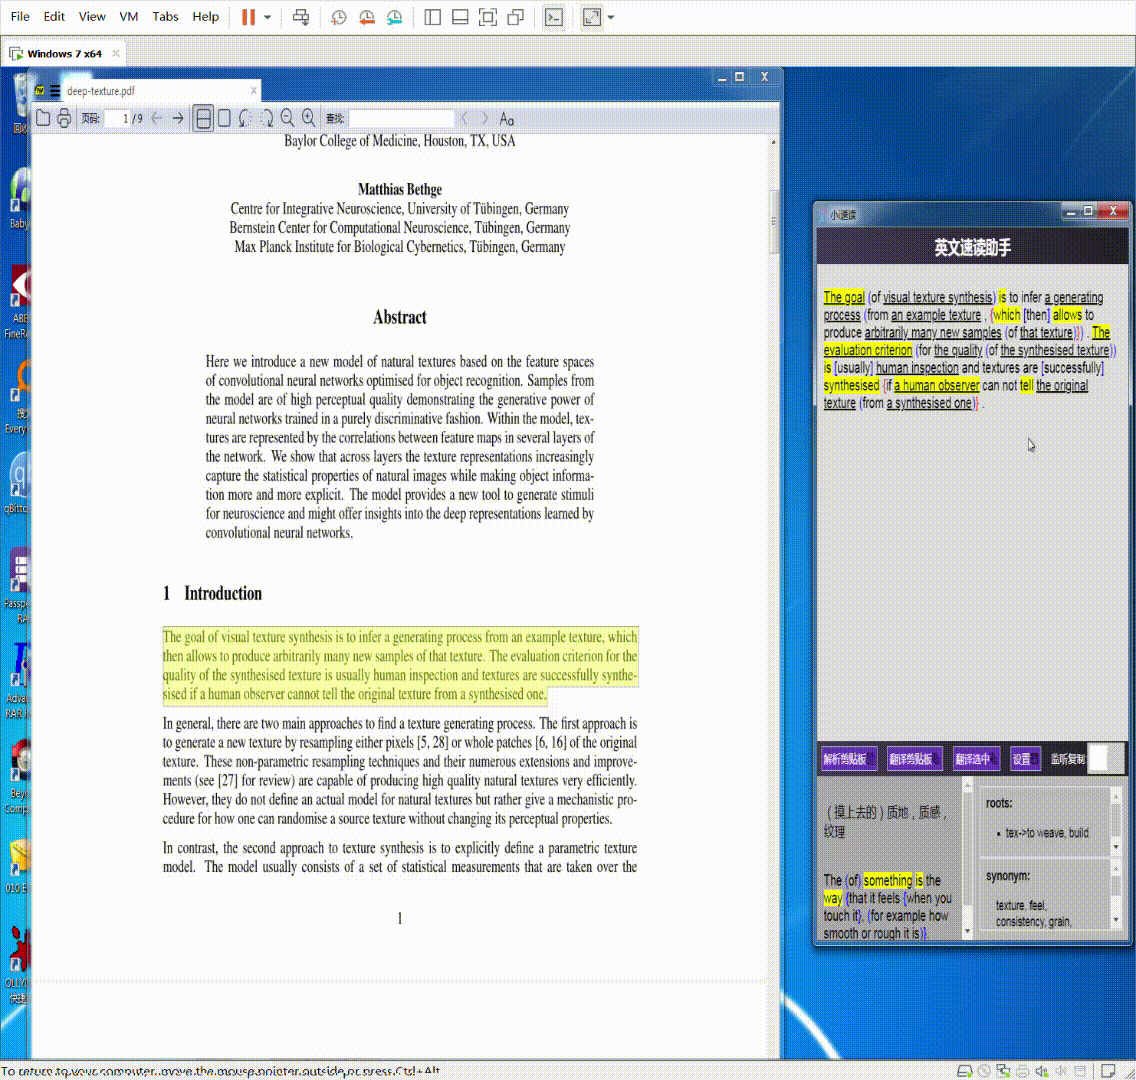Screen dimensions: 1136x1080
Task: Zoom in on the PDF
Action: (309, 118)
